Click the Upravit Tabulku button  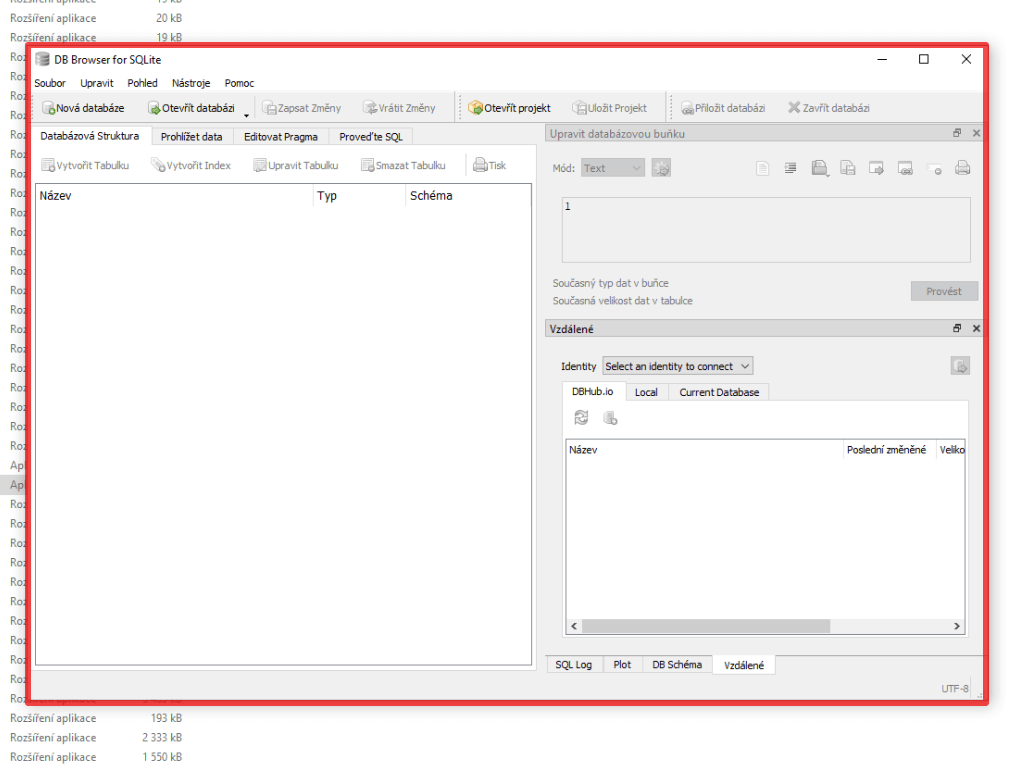click(x=296, y=166)
